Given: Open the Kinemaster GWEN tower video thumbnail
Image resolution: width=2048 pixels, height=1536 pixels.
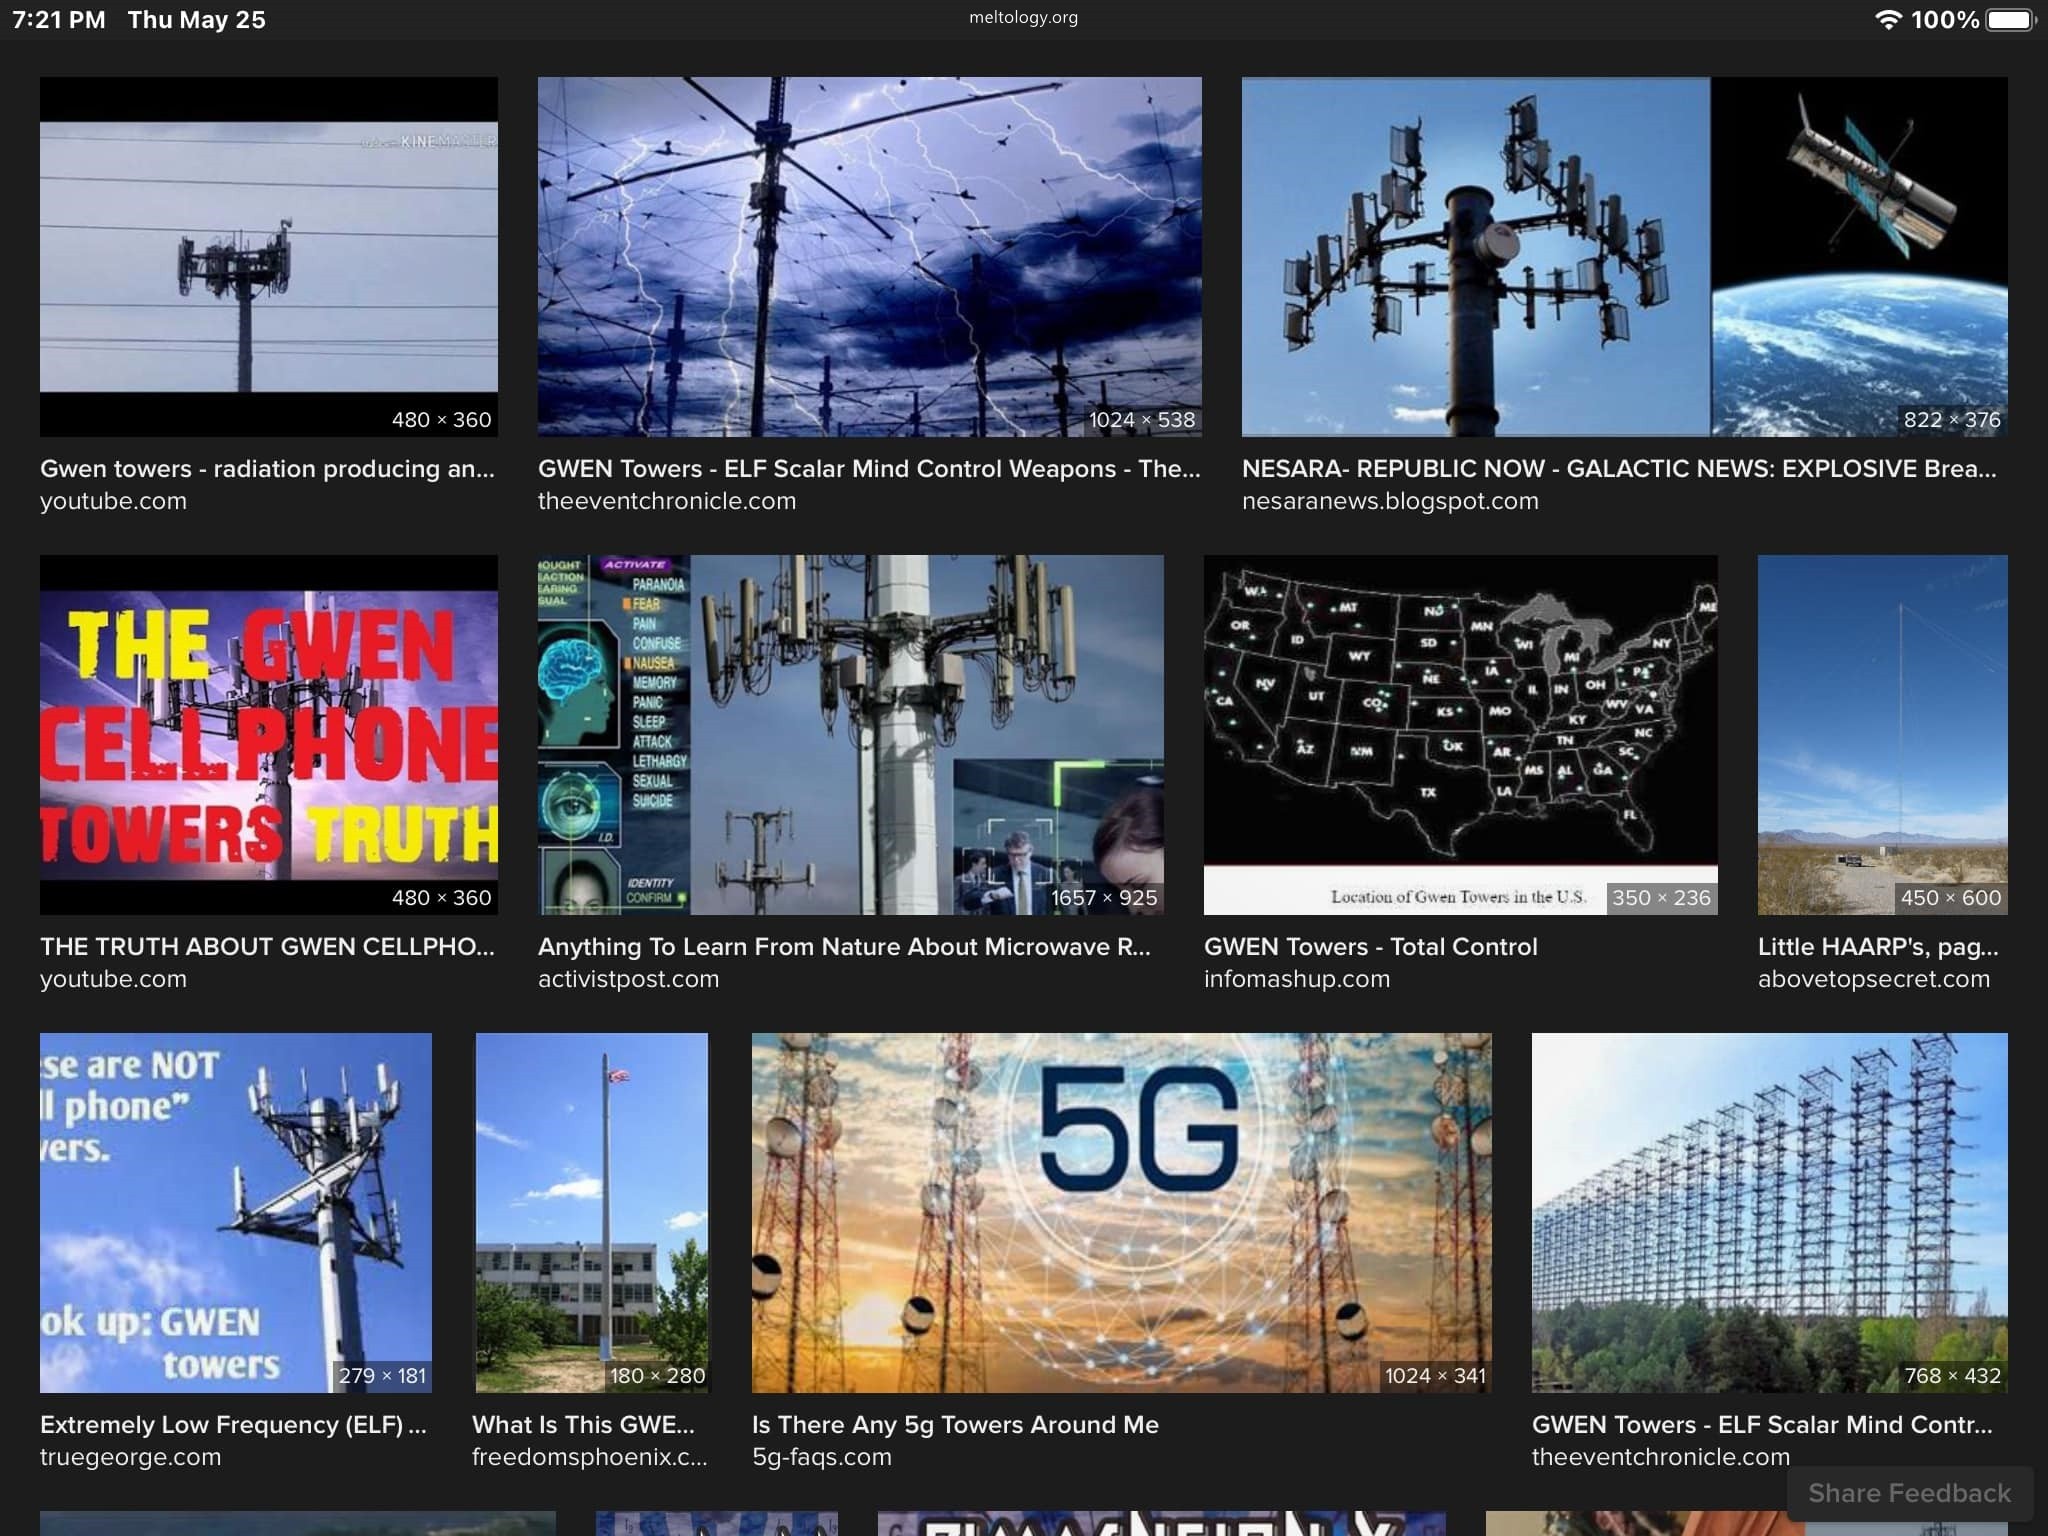Looking at the screenshot, I should click(x=269, y=256).
